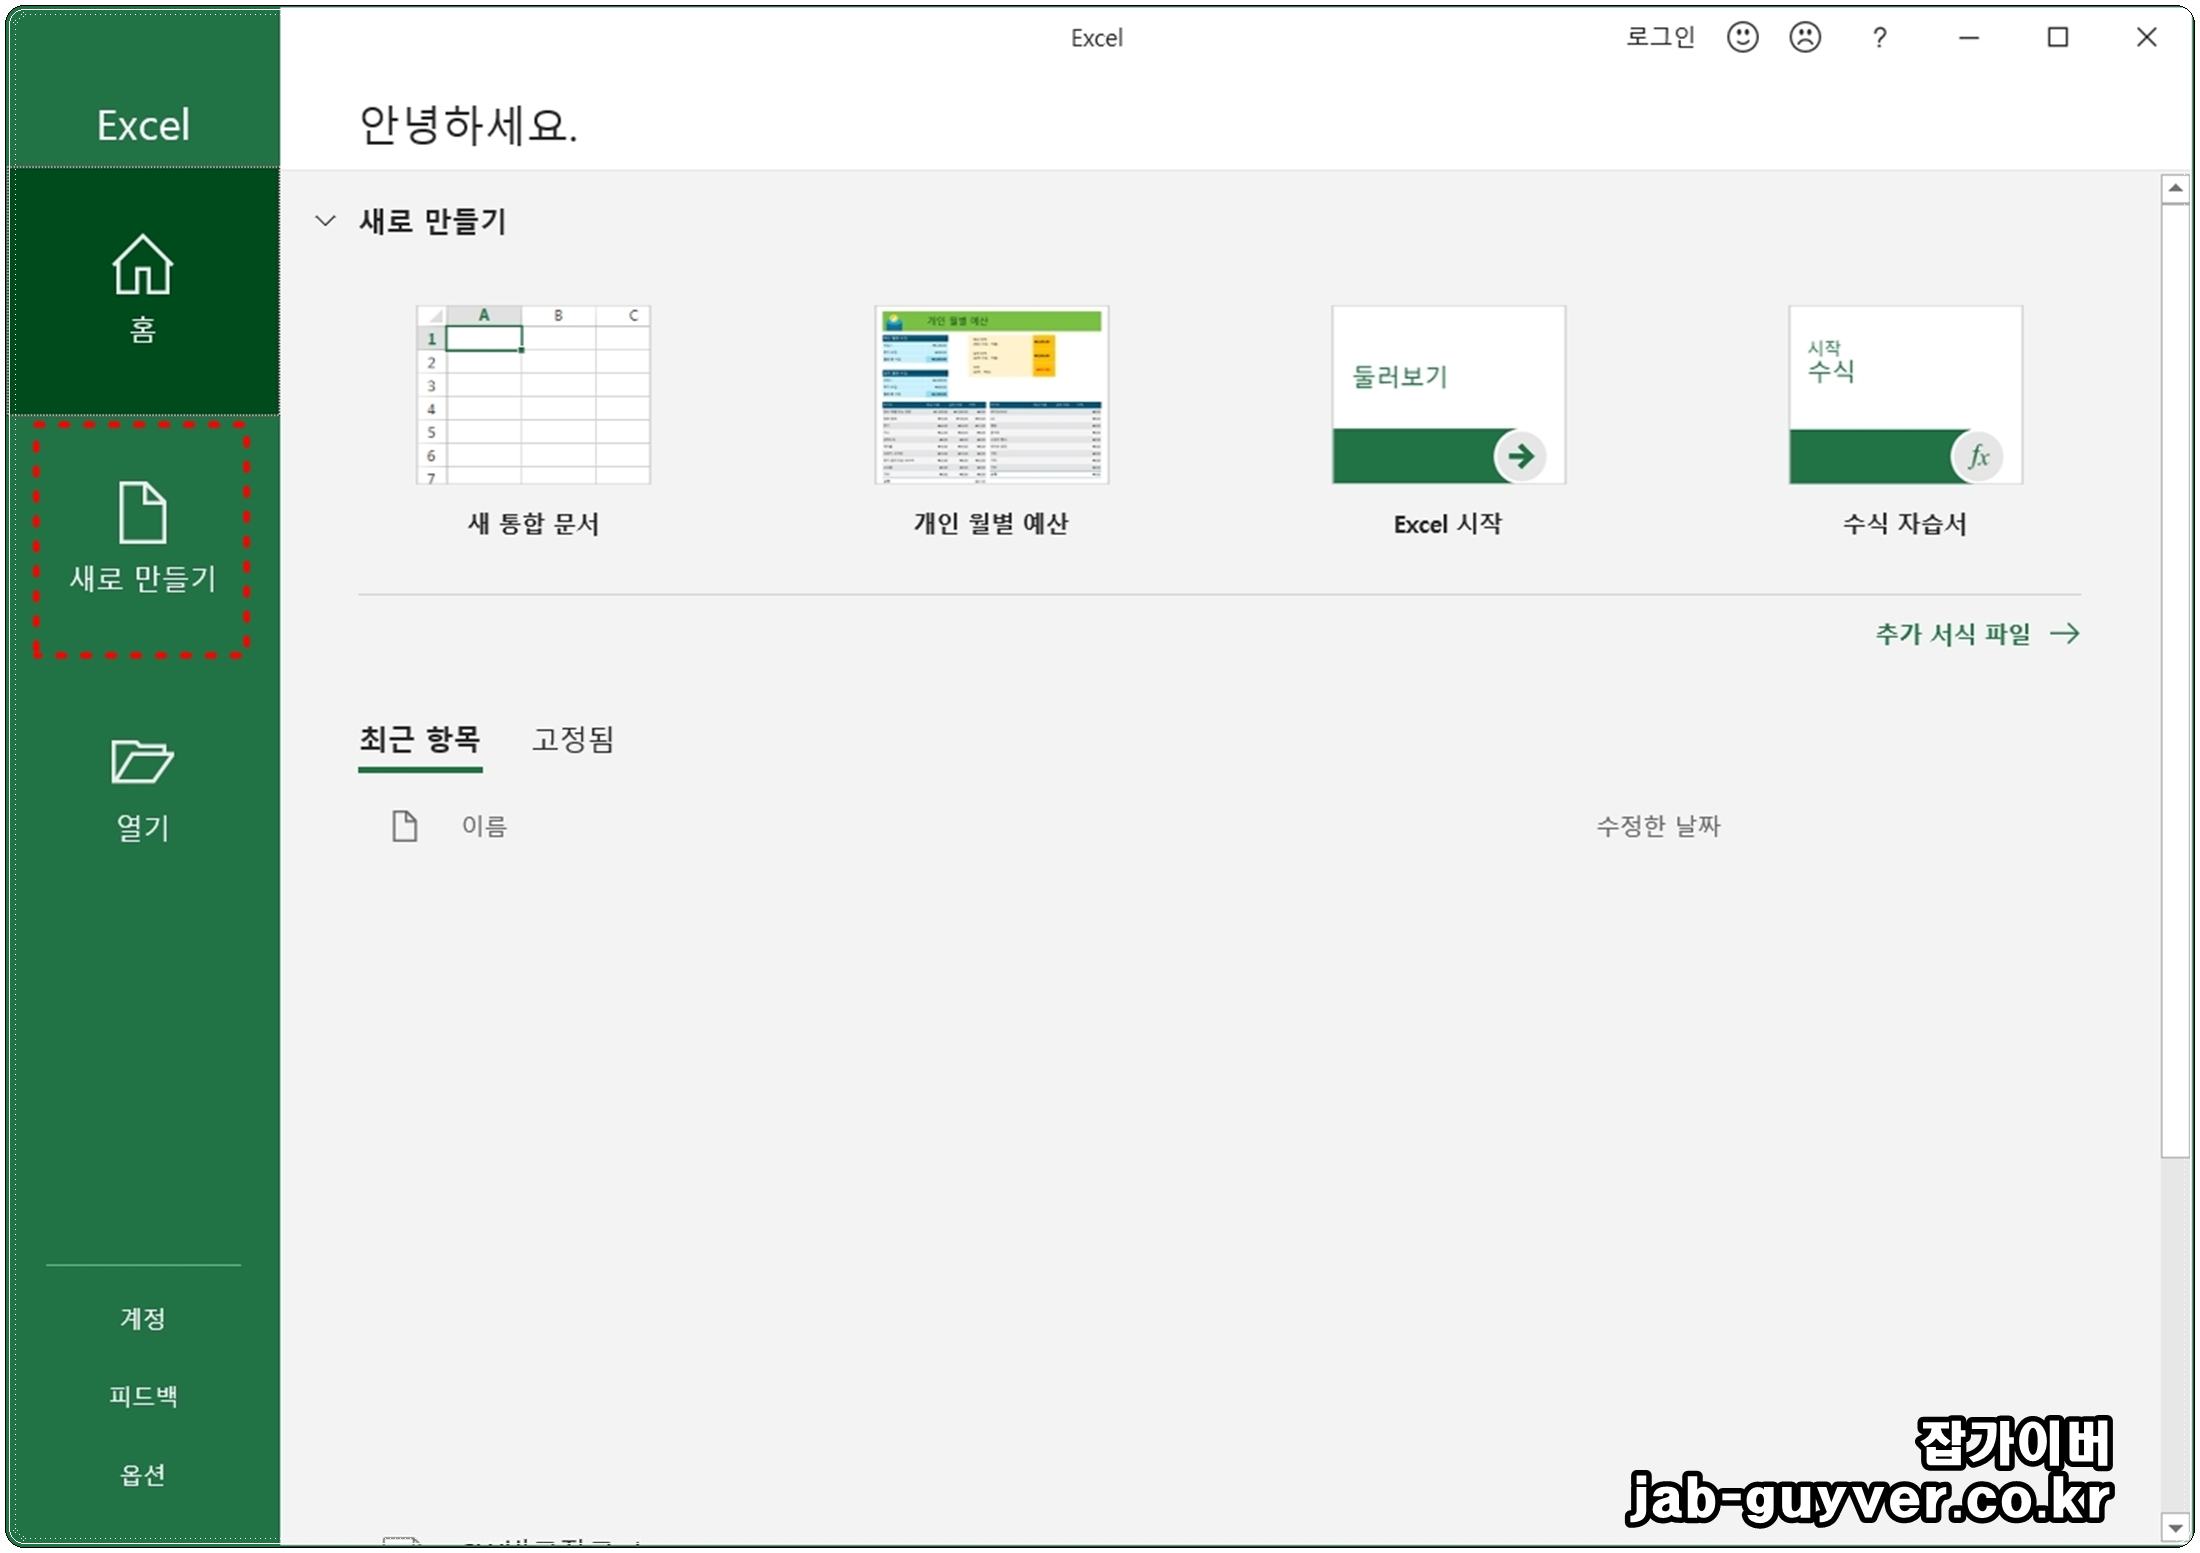
Task: Open Help with the question mark icon
Action: 1879,38
